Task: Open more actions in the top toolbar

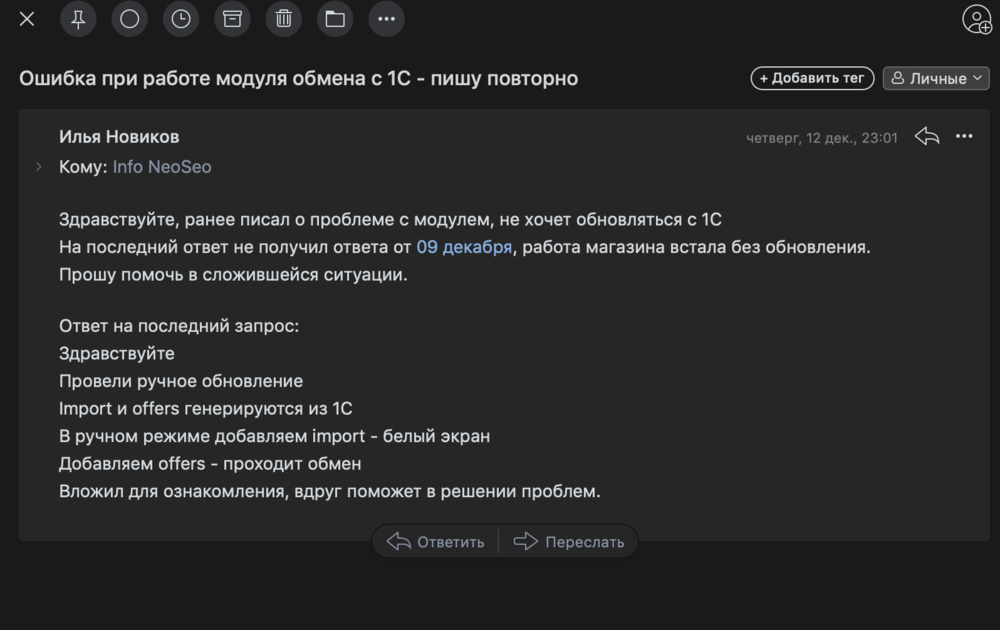Action: pos(386,19)
